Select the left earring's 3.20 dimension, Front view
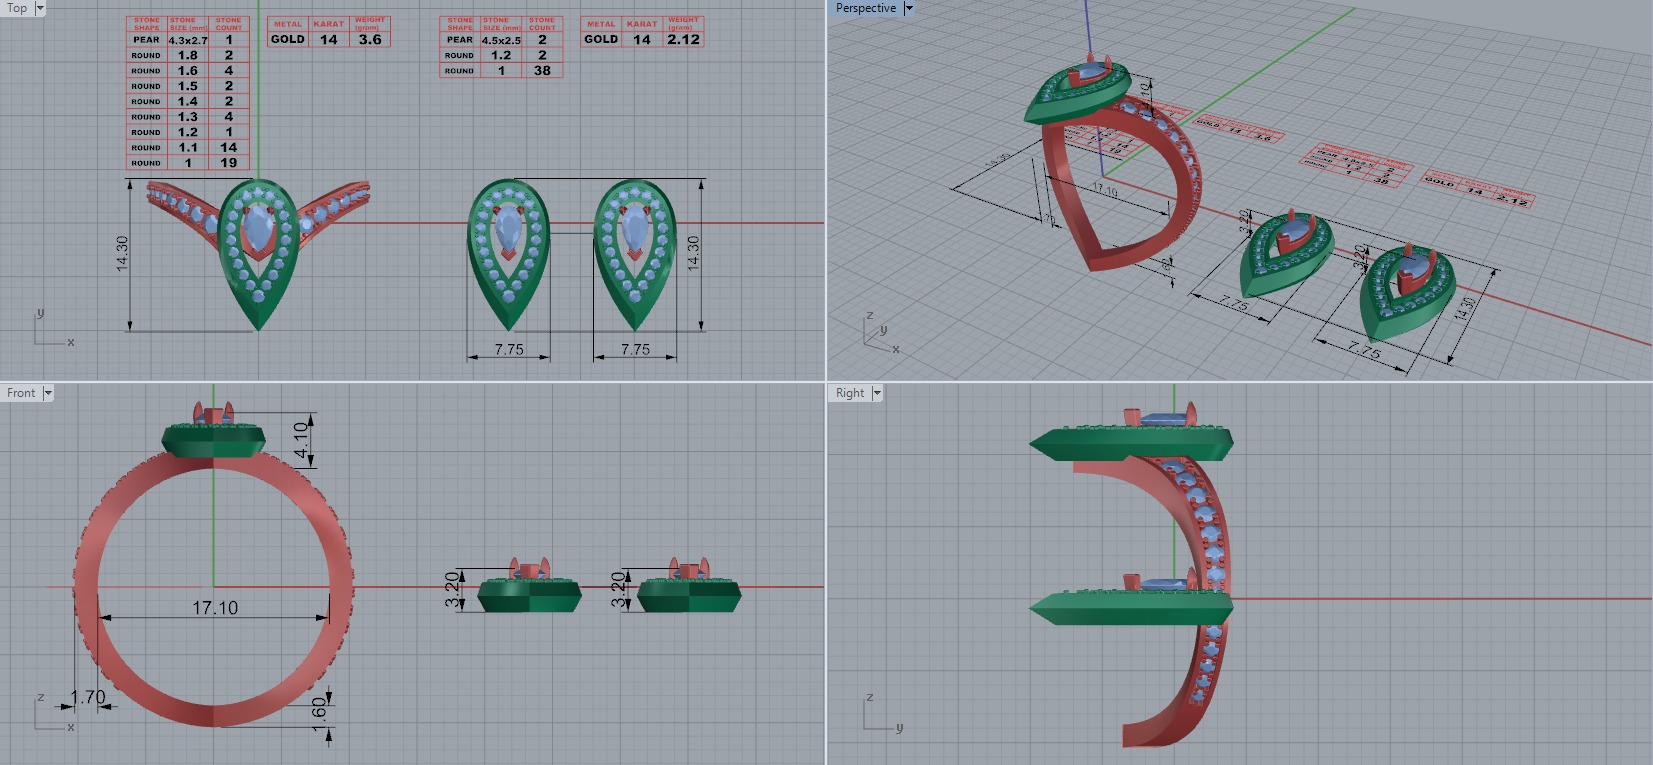The width and height of the screenshot is (1653, 765). click(x=452, y=589)
